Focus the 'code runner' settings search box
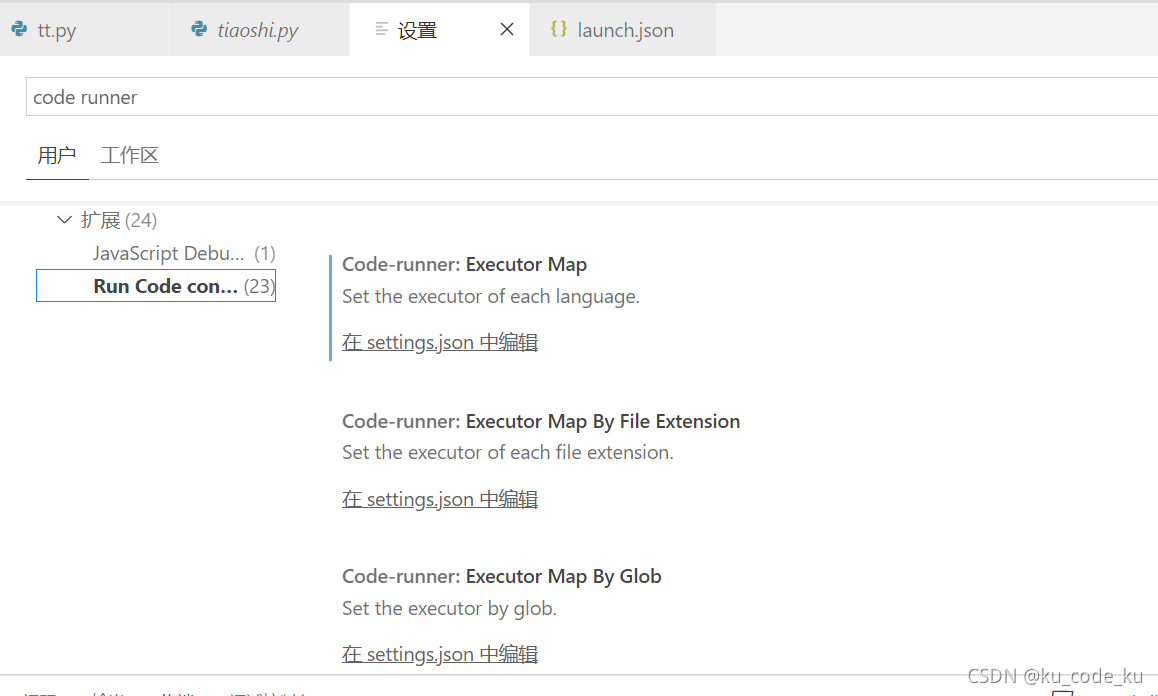This screenshot has height=696, width=1158. (592, 97)
